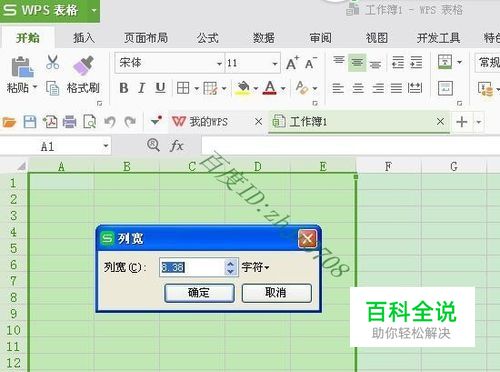Open the 页面布局 ribbon tab
Image resolution: width=500 pixels, height=372 pixels.
tap(146, 38)
